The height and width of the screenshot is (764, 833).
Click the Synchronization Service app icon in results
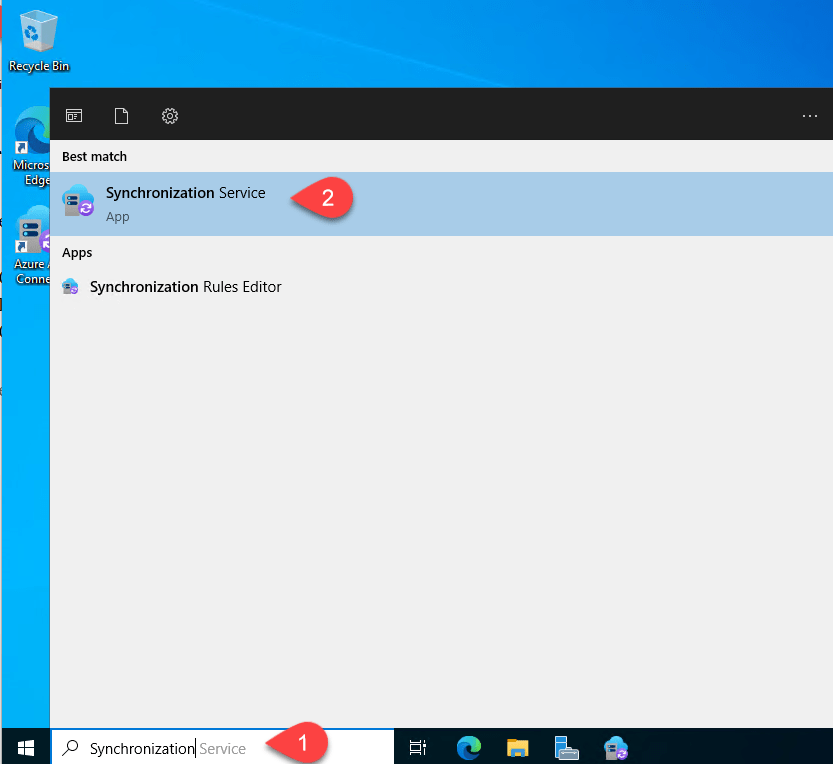78,202
